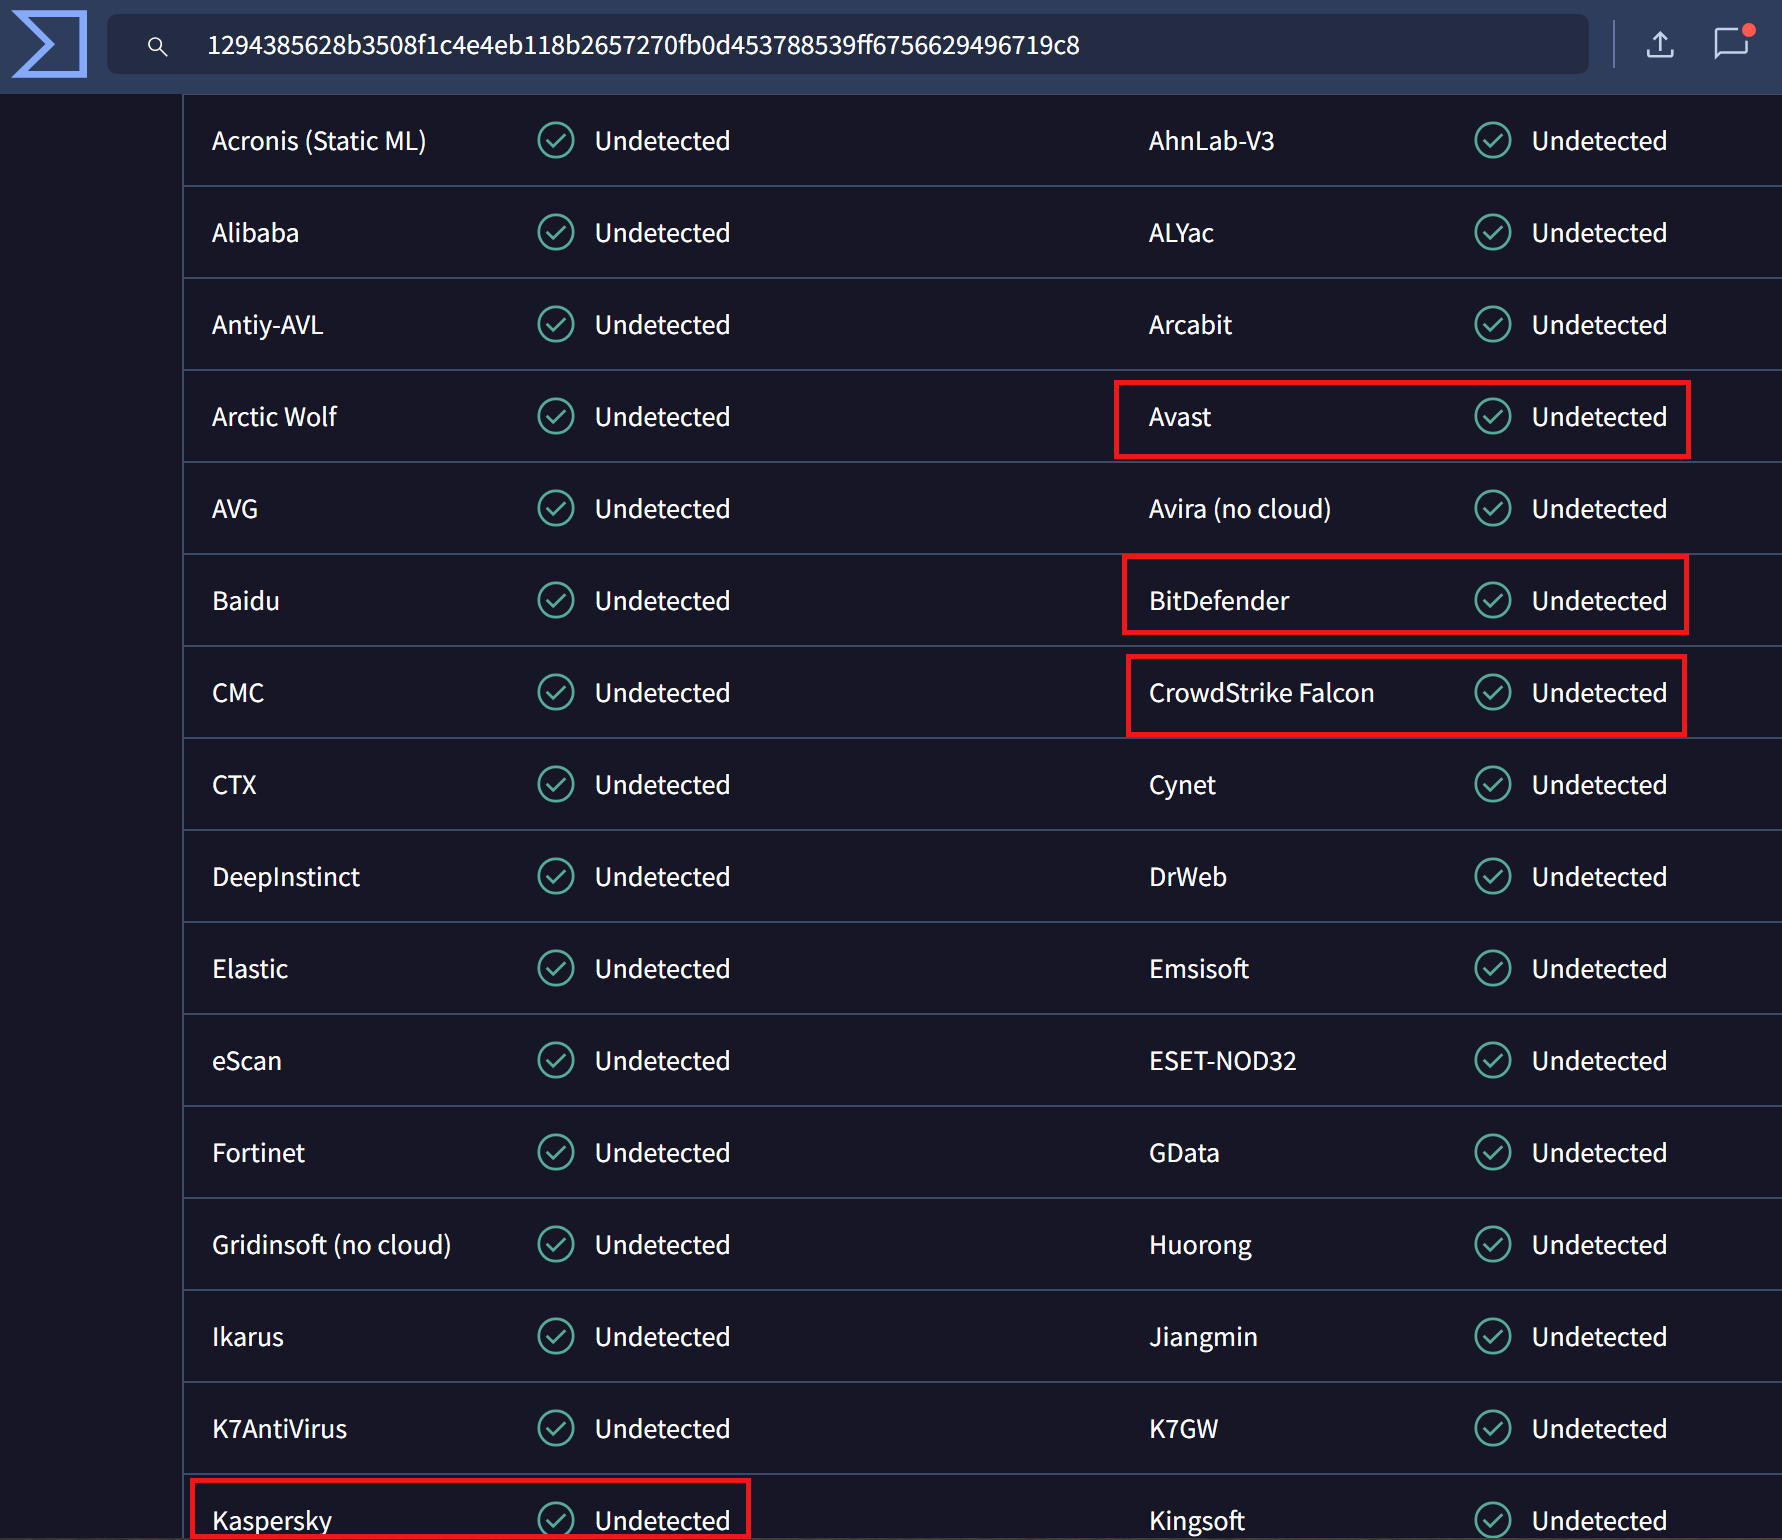Open the notifications chat icon
This screenshot has height=1540, width=1782.
[x=1732, y=43]
